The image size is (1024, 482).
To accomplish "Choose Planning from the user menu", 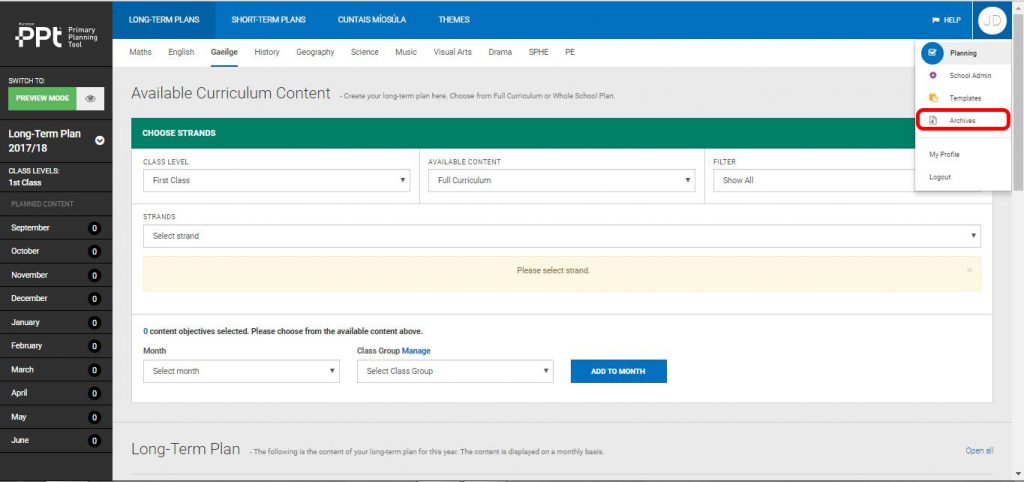I will 963,53.
